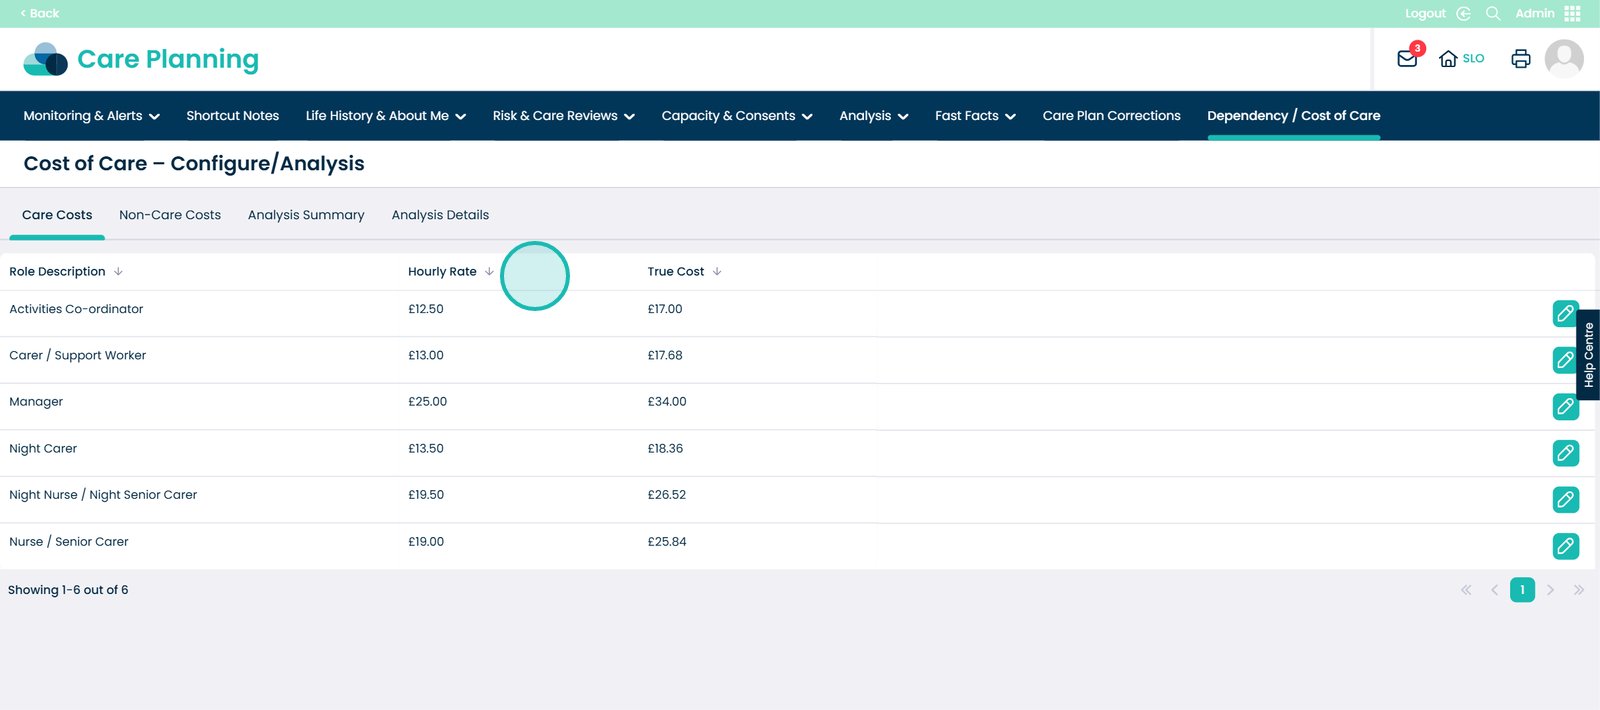Click the search magnifier icon in top bar
This screenshot has height=710, width=1600.
click(1493, 13)
